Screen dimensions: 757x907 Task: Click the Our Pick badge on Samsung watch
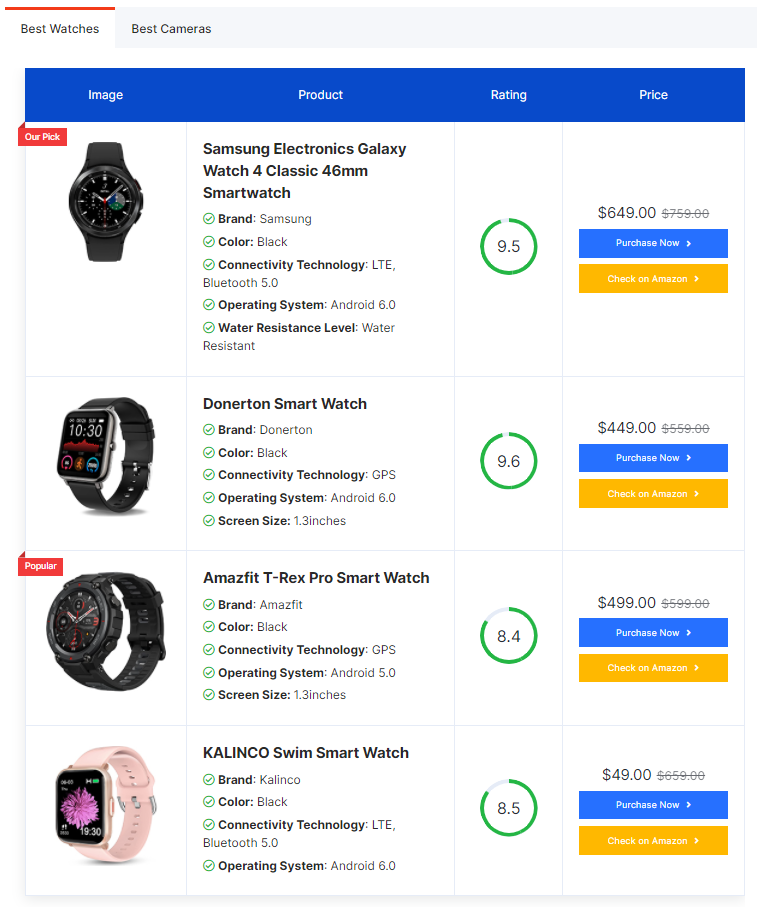(42, 137)
